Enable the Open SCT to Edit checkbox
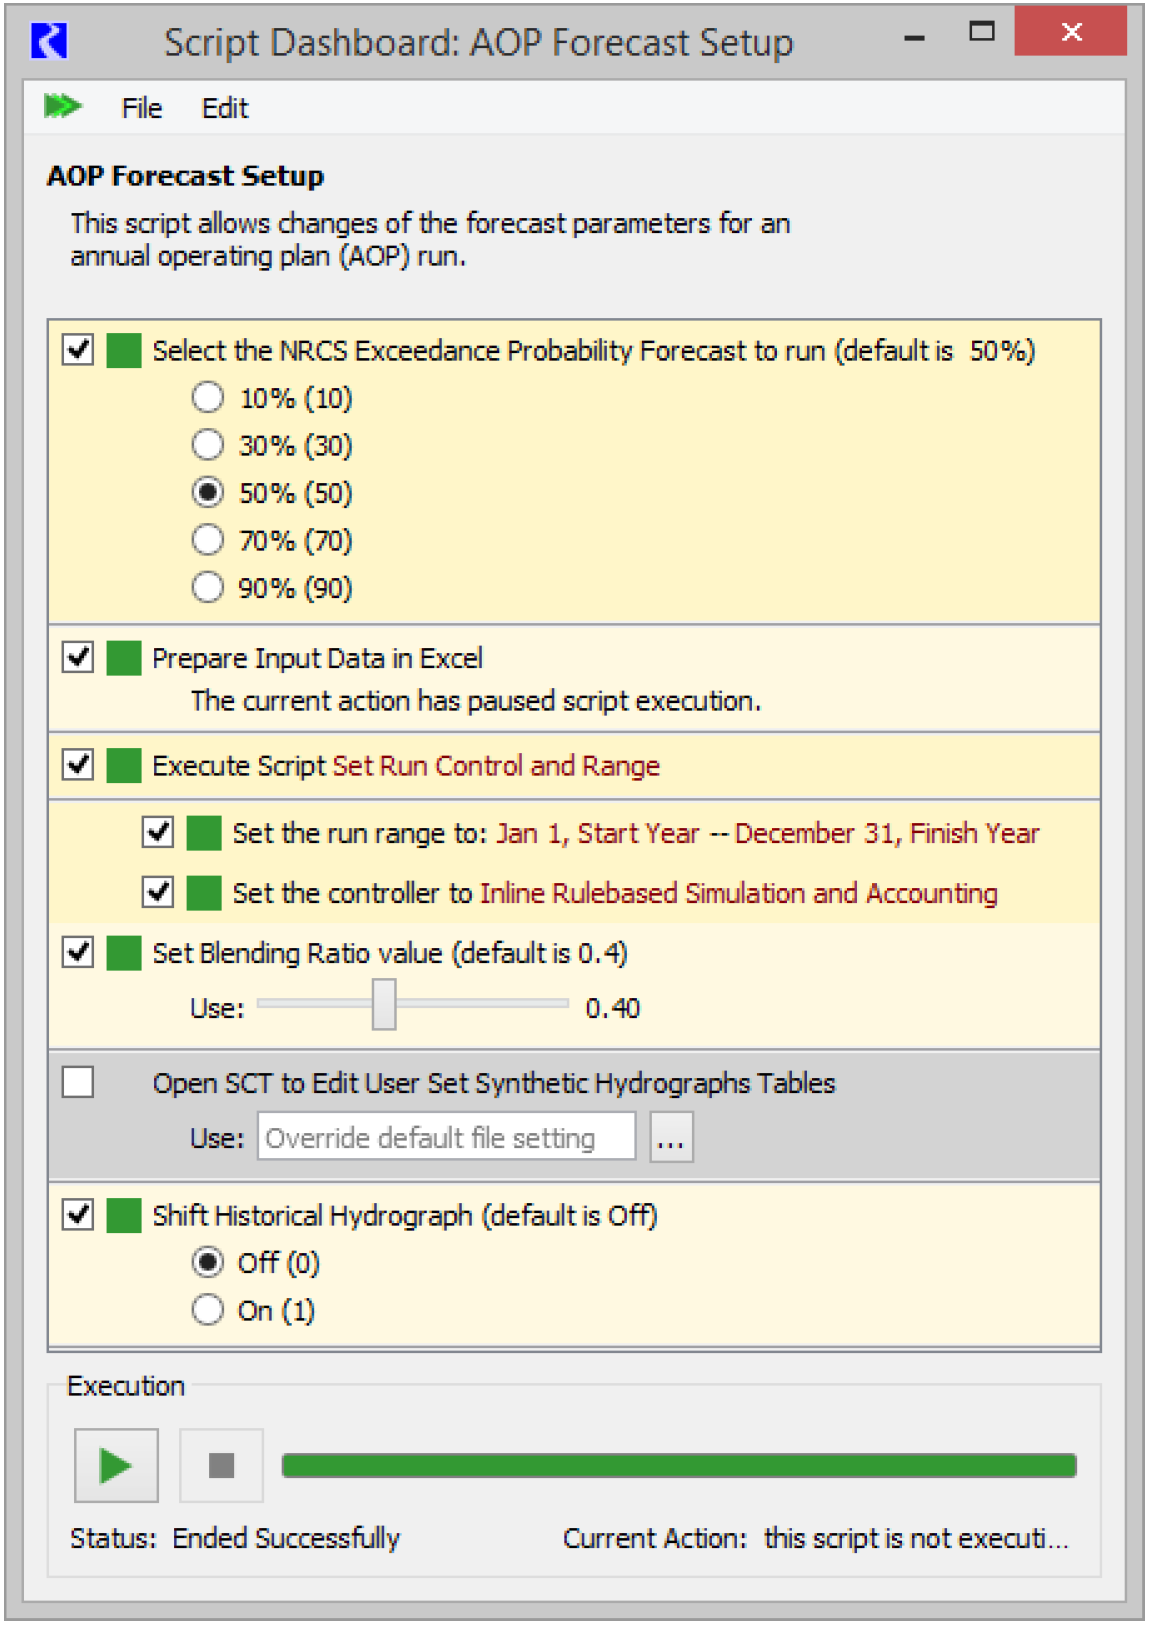 coord(78,1082)
